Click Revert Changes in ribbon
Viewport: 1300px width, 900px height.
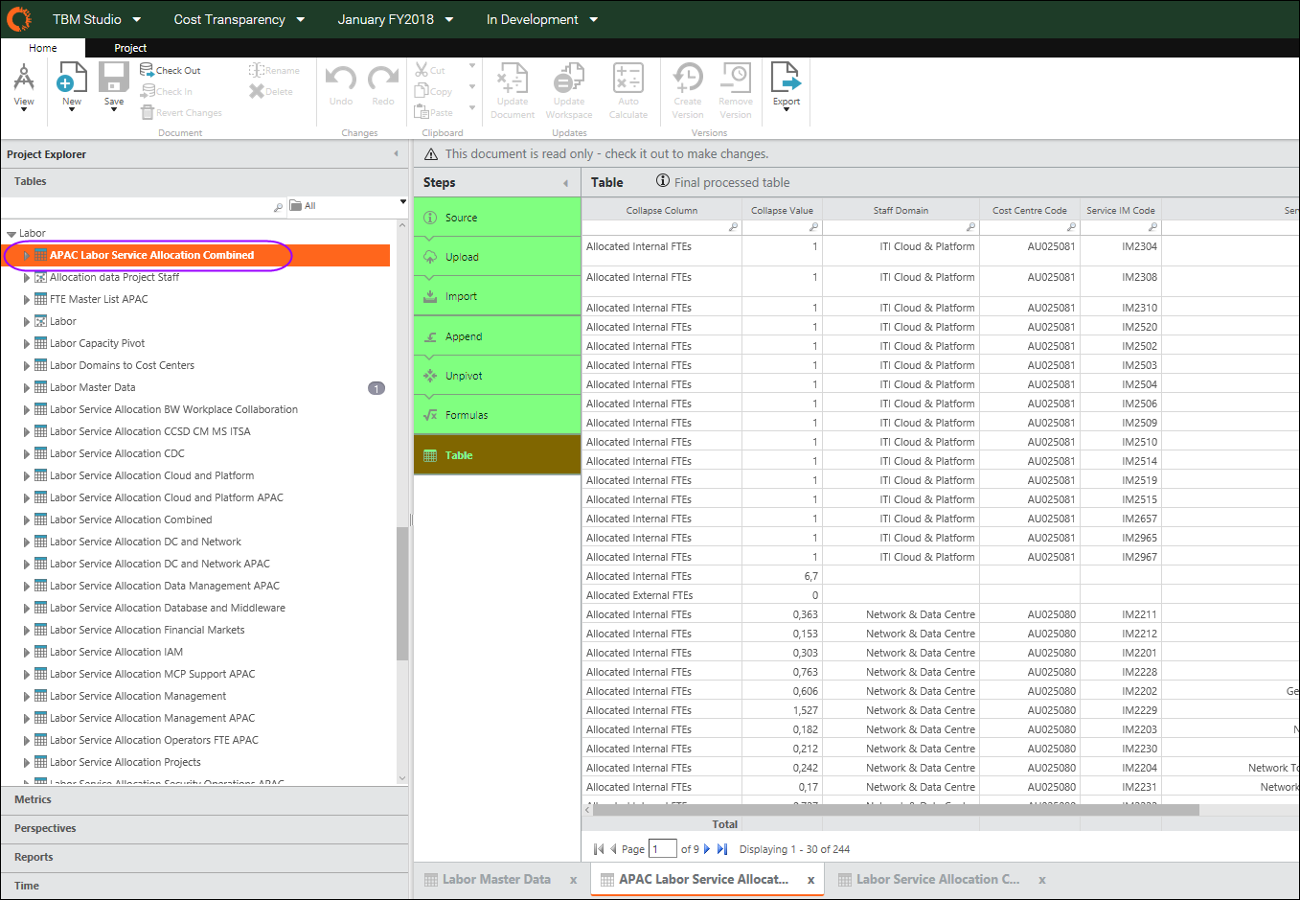click(x=181, y=113)
